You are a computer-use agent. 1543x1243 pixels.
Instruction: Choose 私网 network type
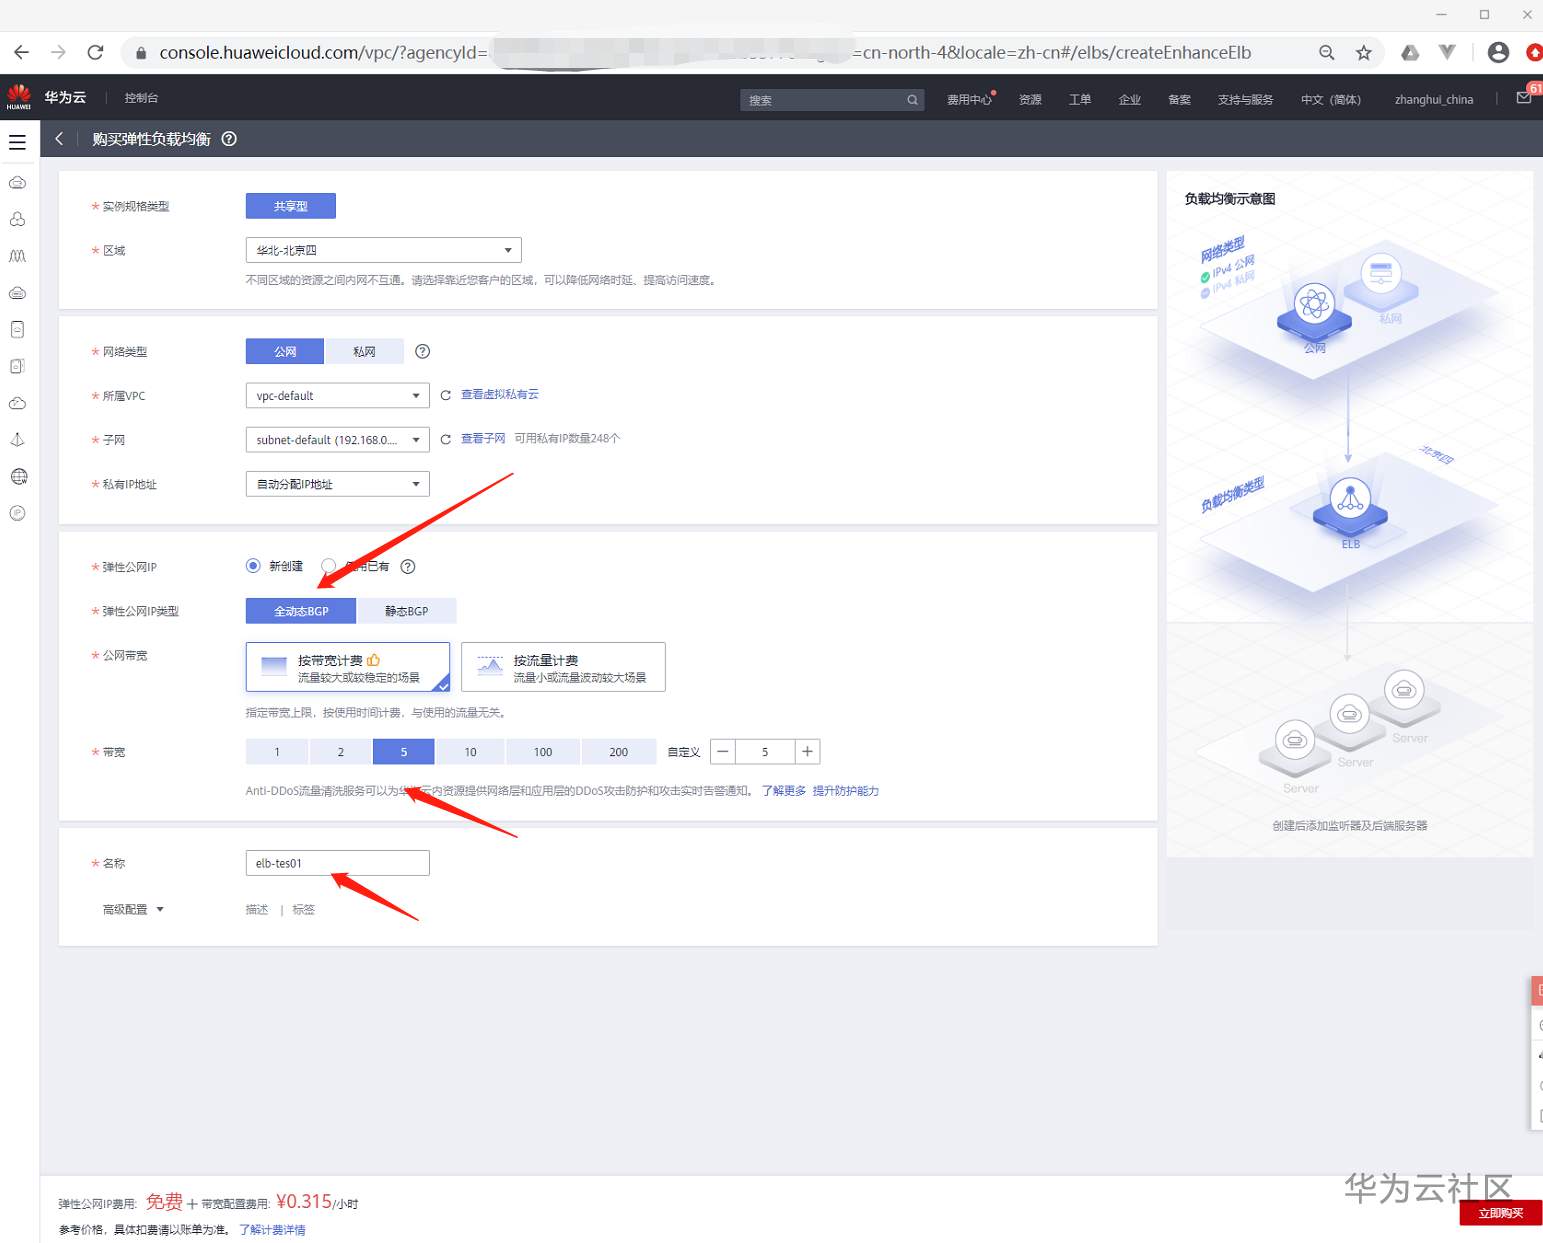pos(364,351)
